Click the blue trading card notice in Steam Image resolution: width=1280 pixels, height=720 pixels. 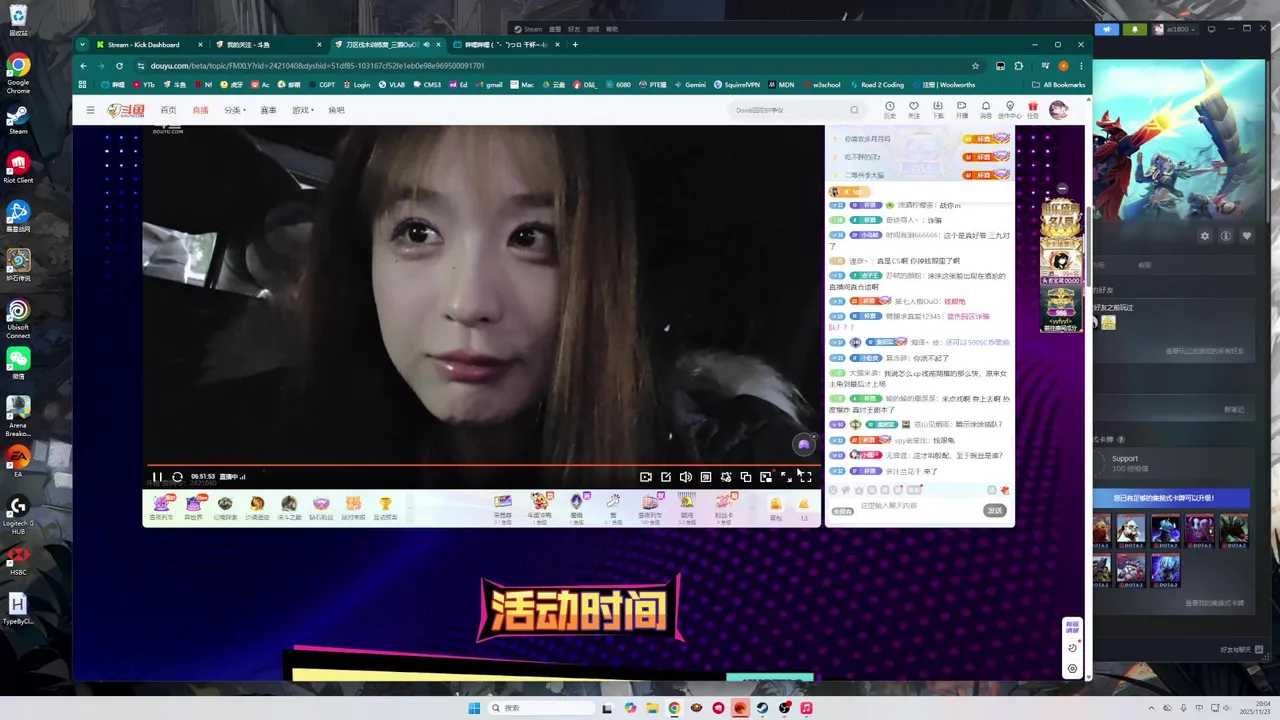[x=1170, y=497]
